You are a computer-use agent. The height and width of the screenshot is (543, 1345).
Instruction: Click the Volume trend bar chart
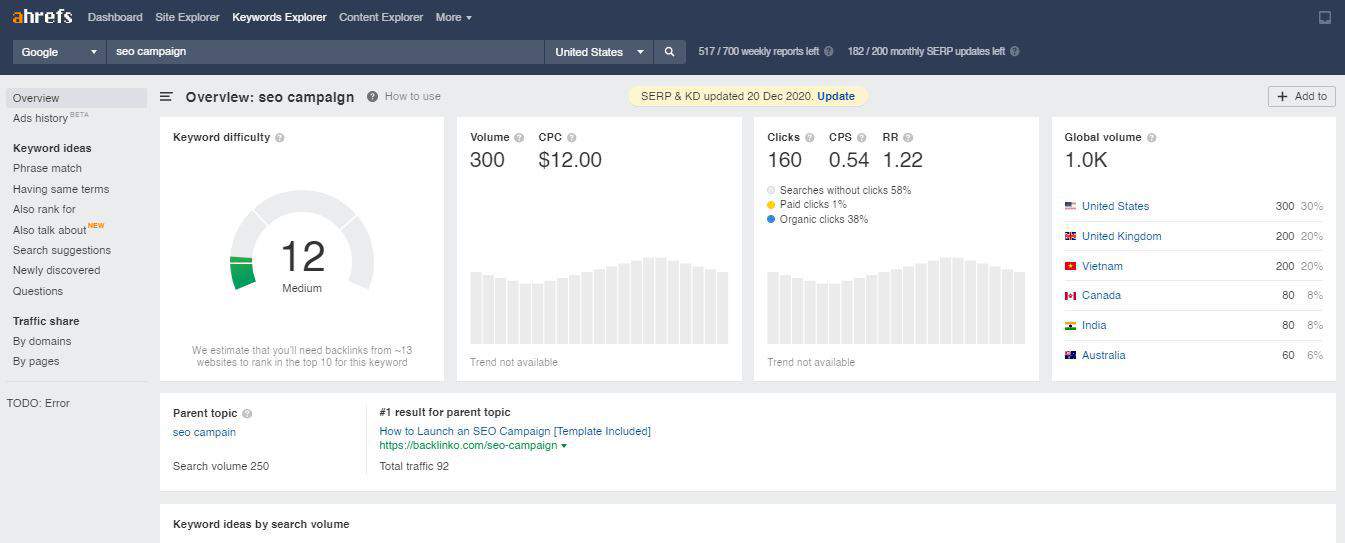pyautogui.click(x=599, y=301)
